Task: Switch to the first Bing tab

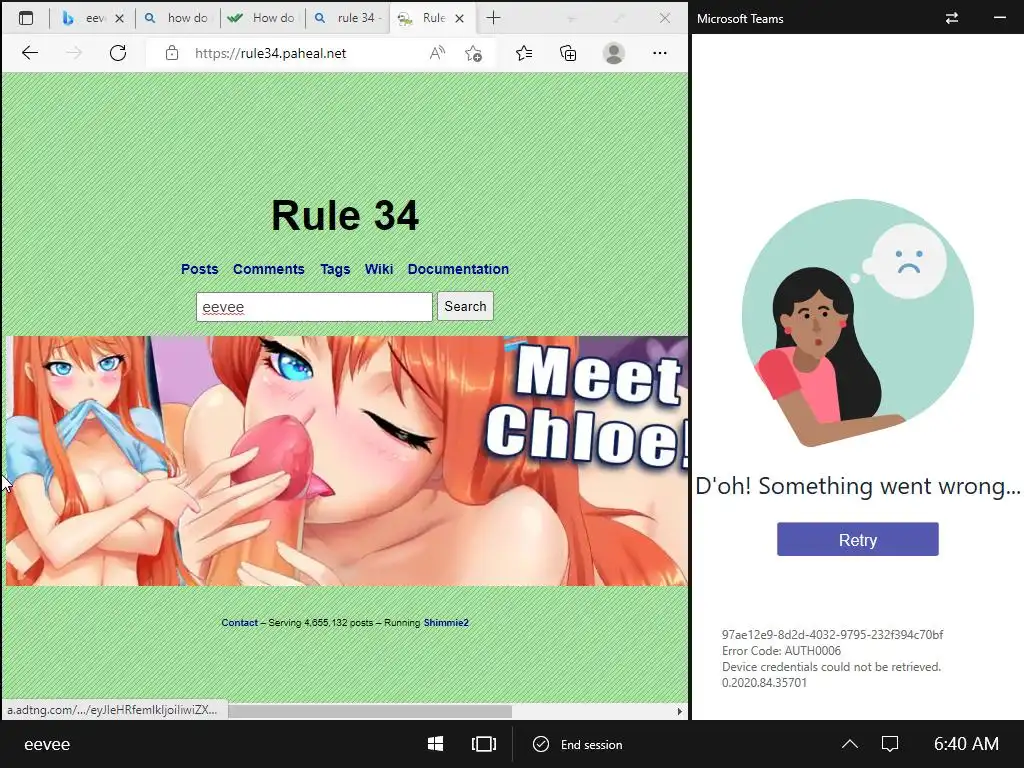Action: (86, 18)
